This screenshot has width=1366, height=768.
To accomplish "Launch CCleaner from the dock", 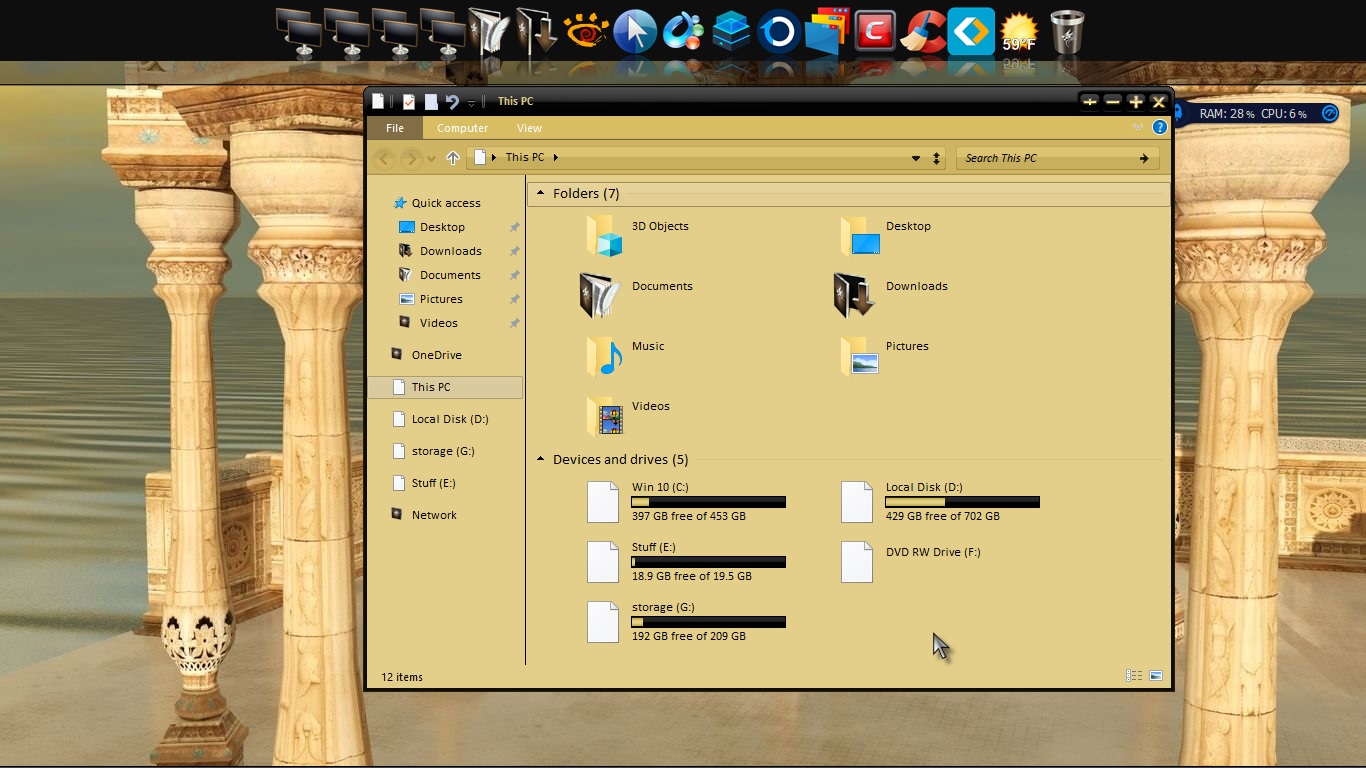I will [923, 31].
